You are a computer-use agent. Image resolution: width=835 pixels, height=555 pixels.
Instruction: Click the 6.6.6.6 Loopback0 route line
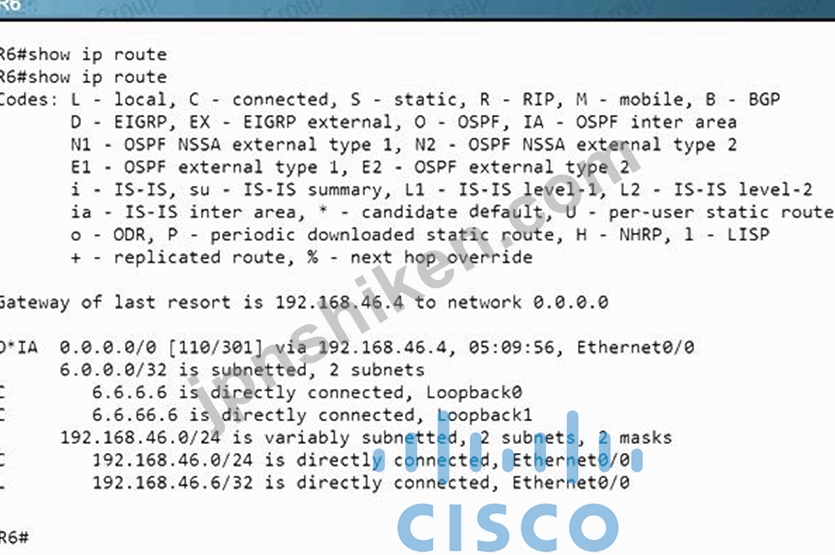point(261,393)
